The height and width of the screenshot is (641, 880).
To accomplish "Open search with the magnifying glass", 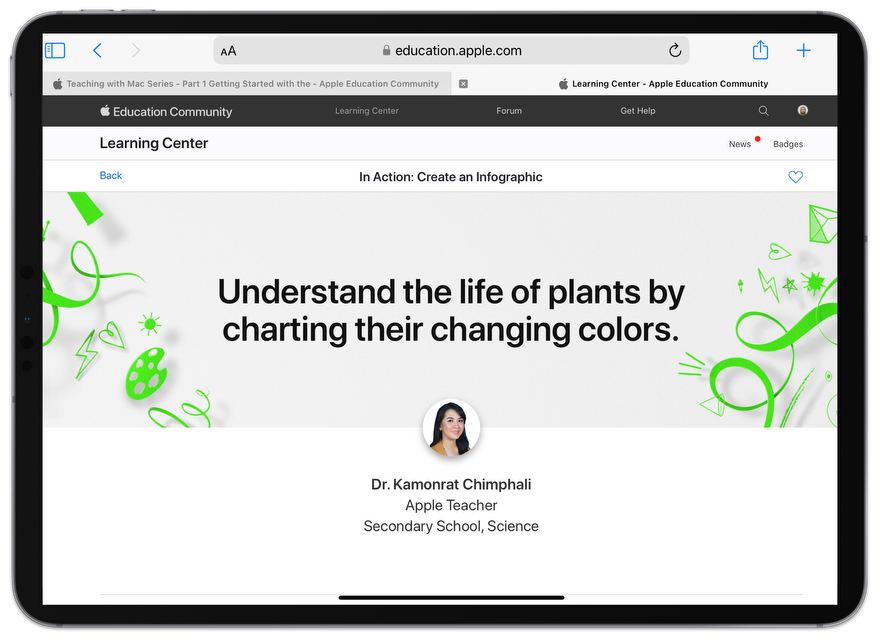I will [x=764, y=111].
